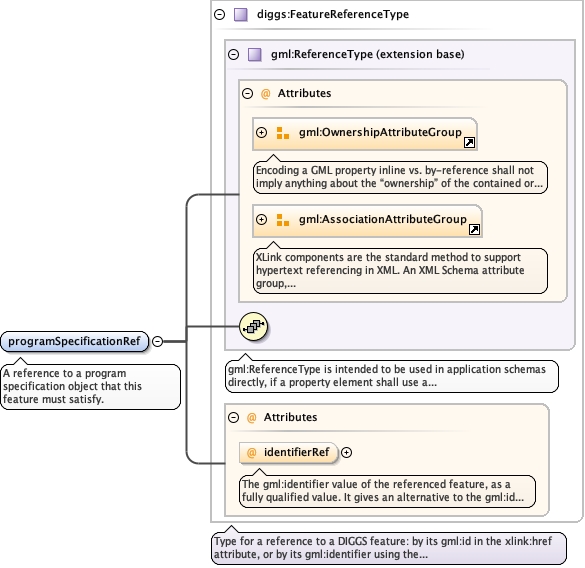Select the identifierRef attribute box
Viewport: 585px width, 568px height.
(288, 453)
